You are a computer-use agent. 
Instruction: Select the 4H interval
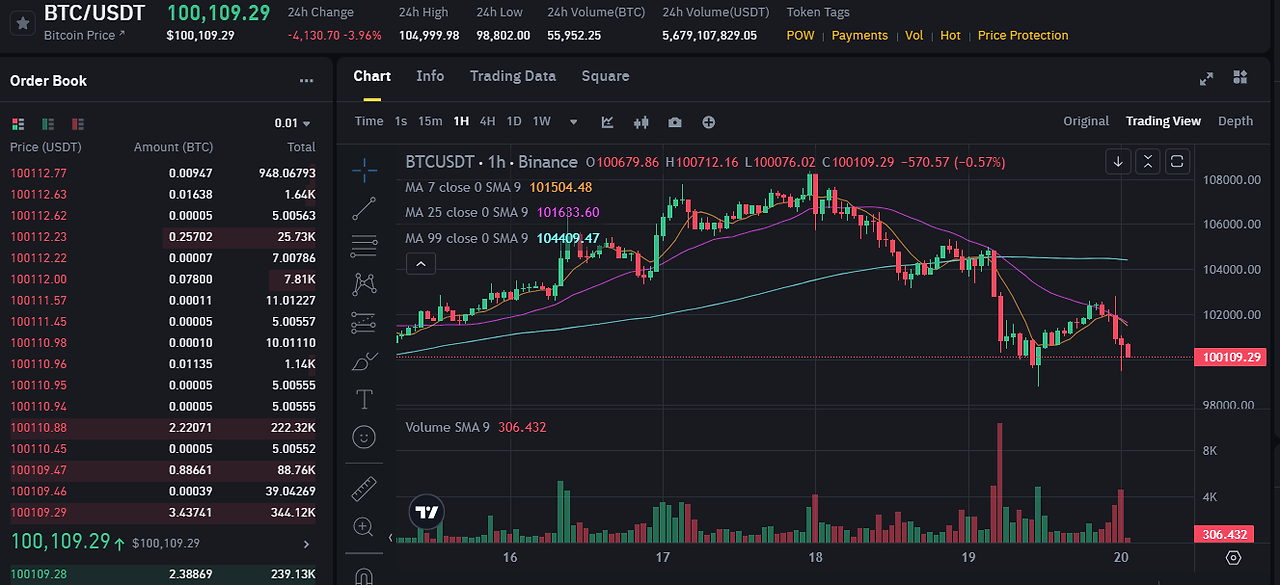pos(487,121)
